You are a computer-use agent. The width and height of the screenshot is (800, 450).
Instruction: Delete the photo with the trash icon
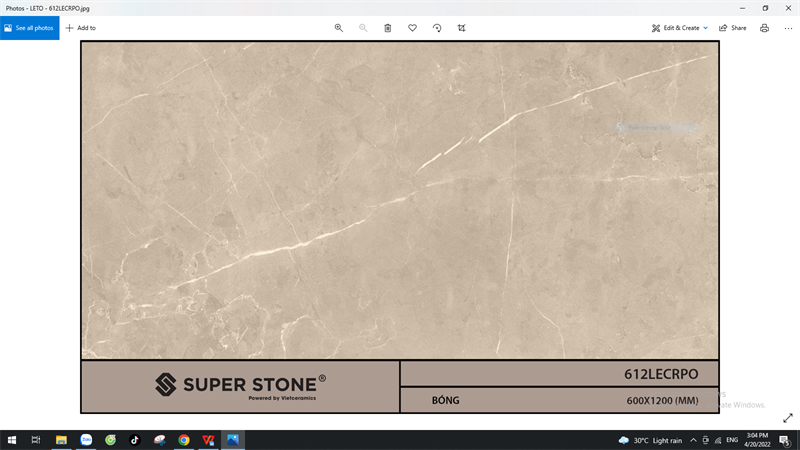click(x=388, y=28)
